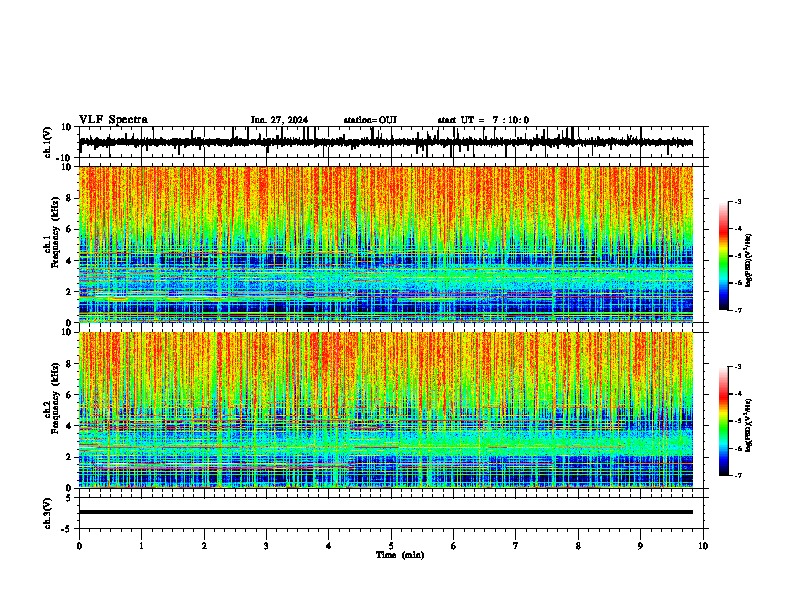
Task: Select the "start UT = 7:10:0" text
Action: point(483,120)
